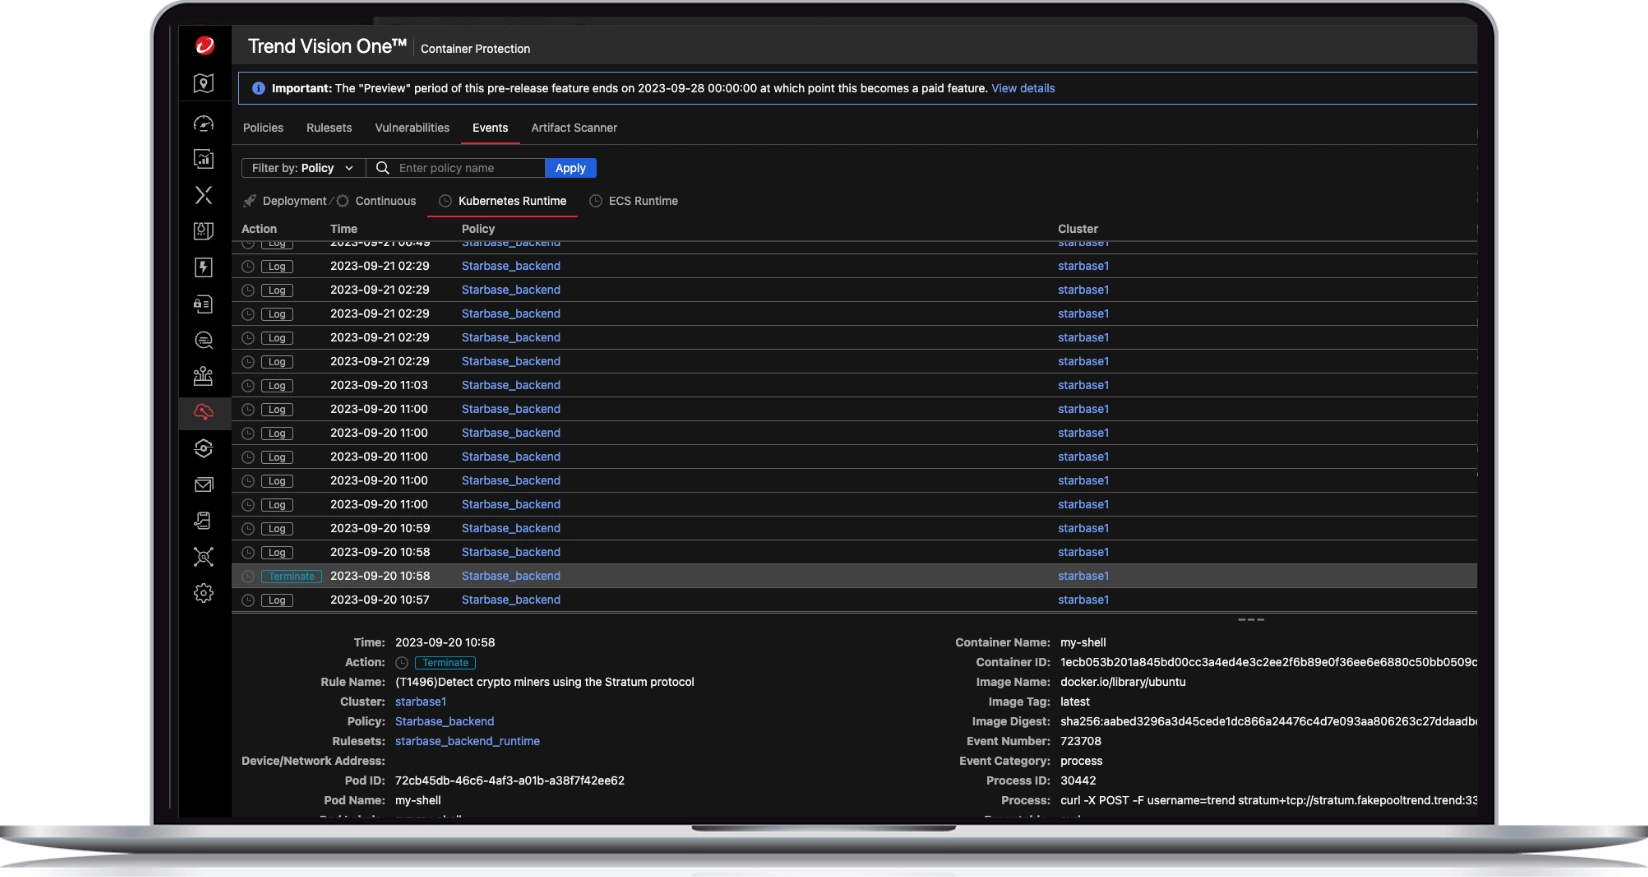Click the Trend Micro logo icon
The width and height of the screenshot is (1648, 877).
204,45
